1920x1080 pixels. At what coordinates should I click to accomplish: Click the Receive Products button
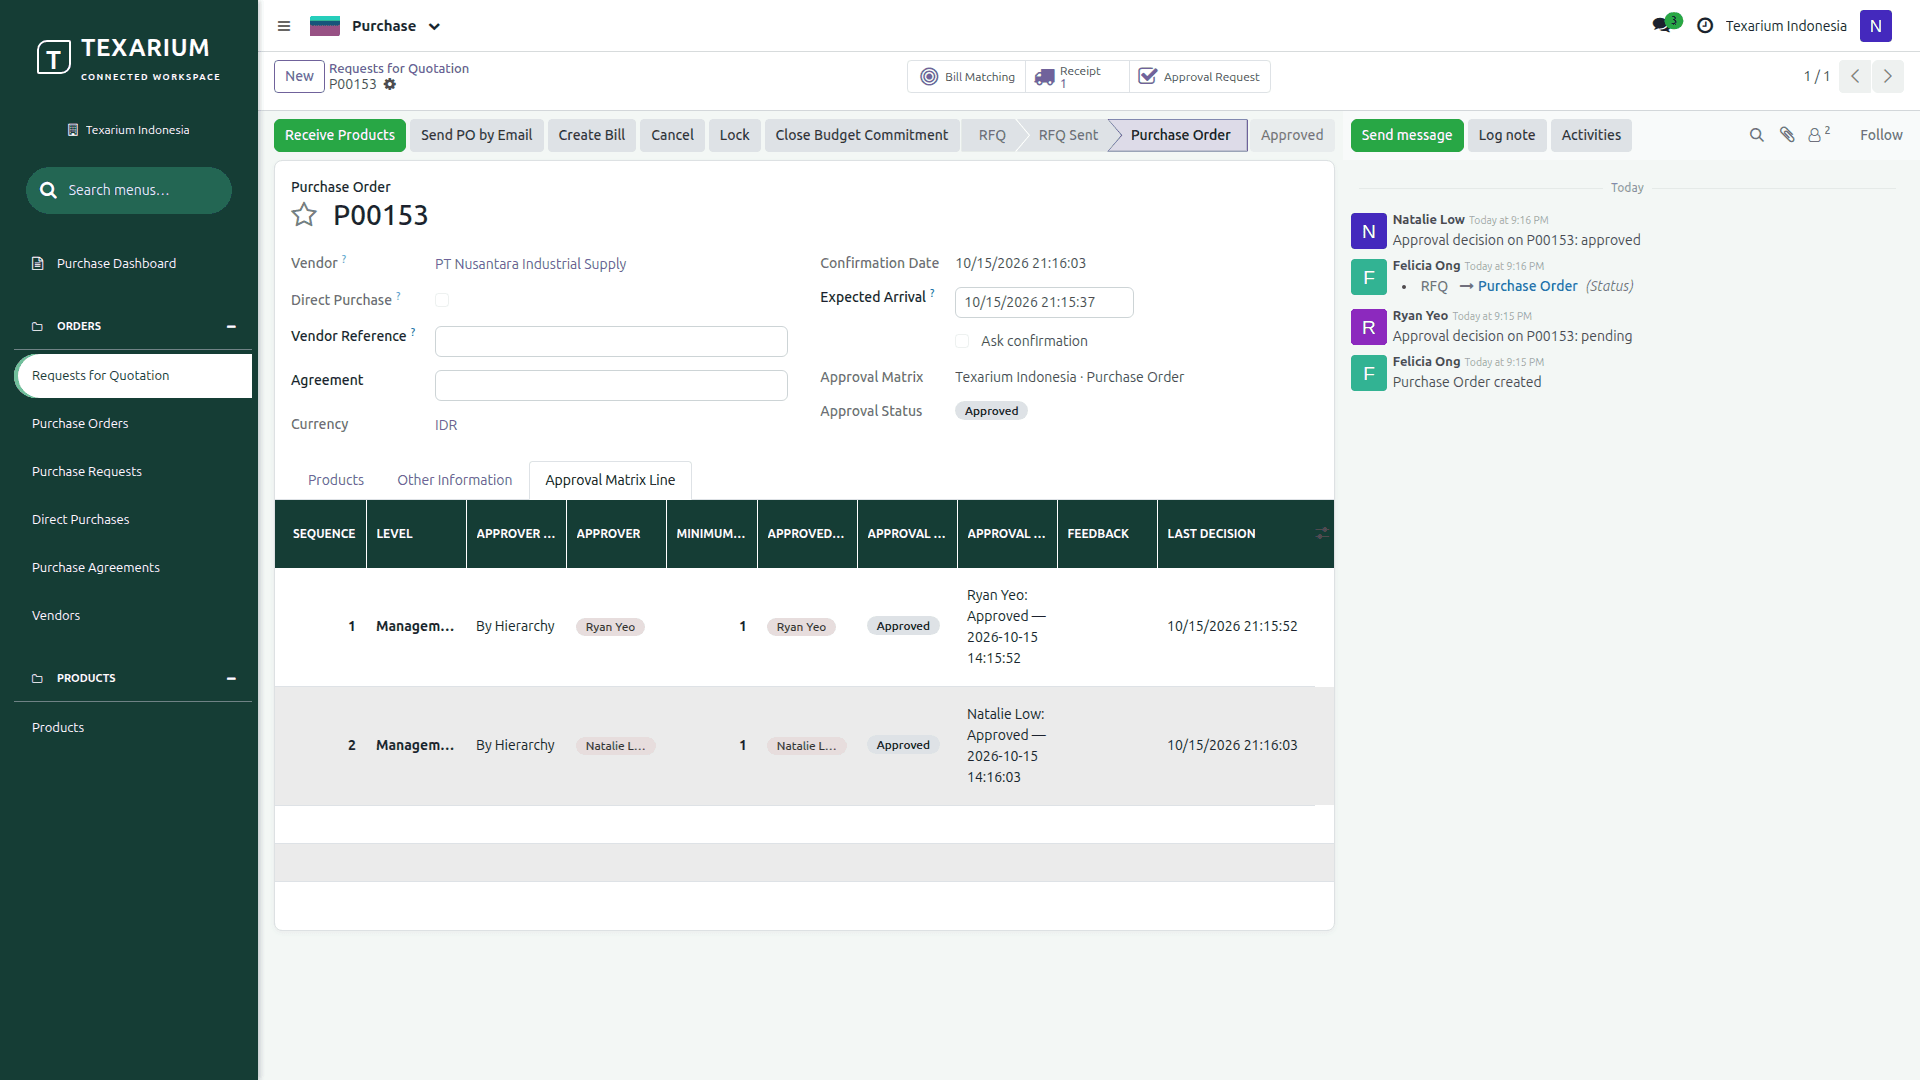pos(340,135)
